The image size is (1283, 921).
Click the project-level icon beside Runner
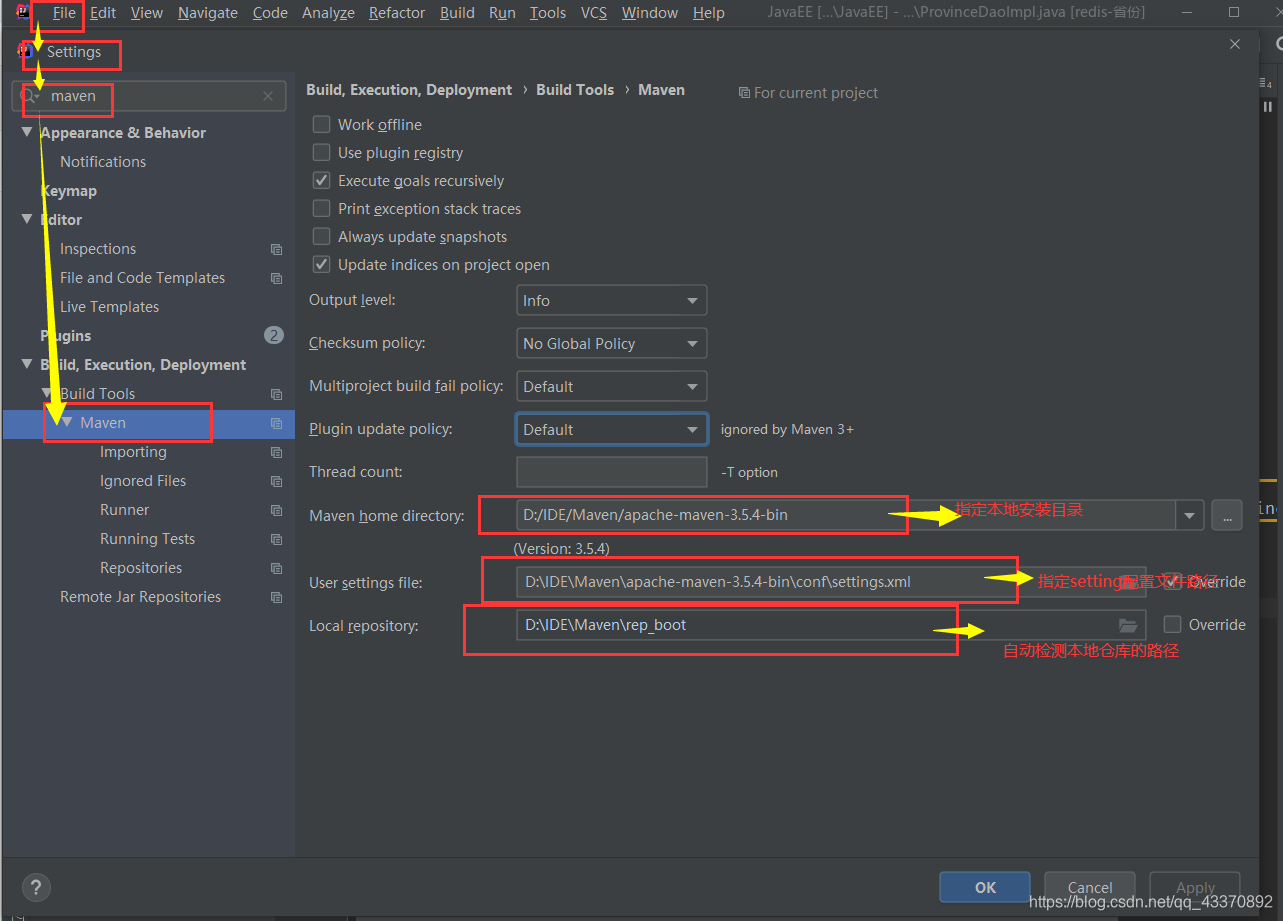click(276, 510)
